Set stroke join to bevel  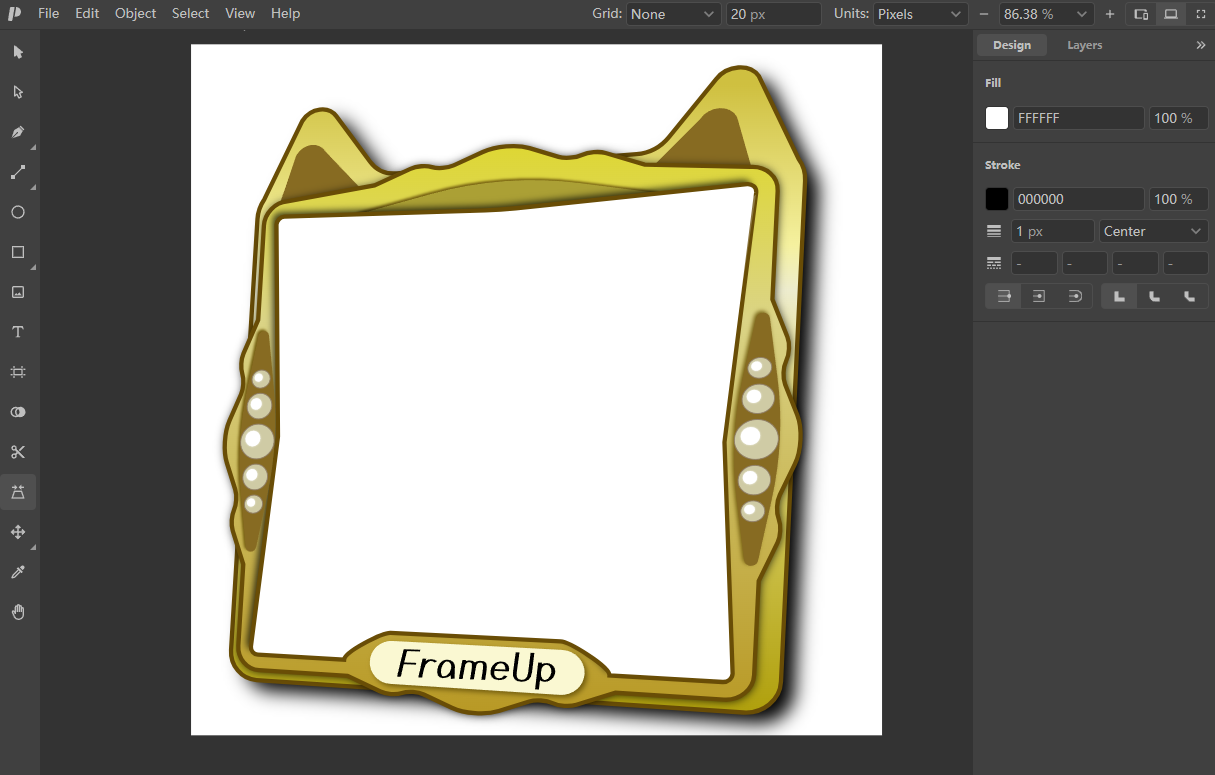click(1190, 296)
